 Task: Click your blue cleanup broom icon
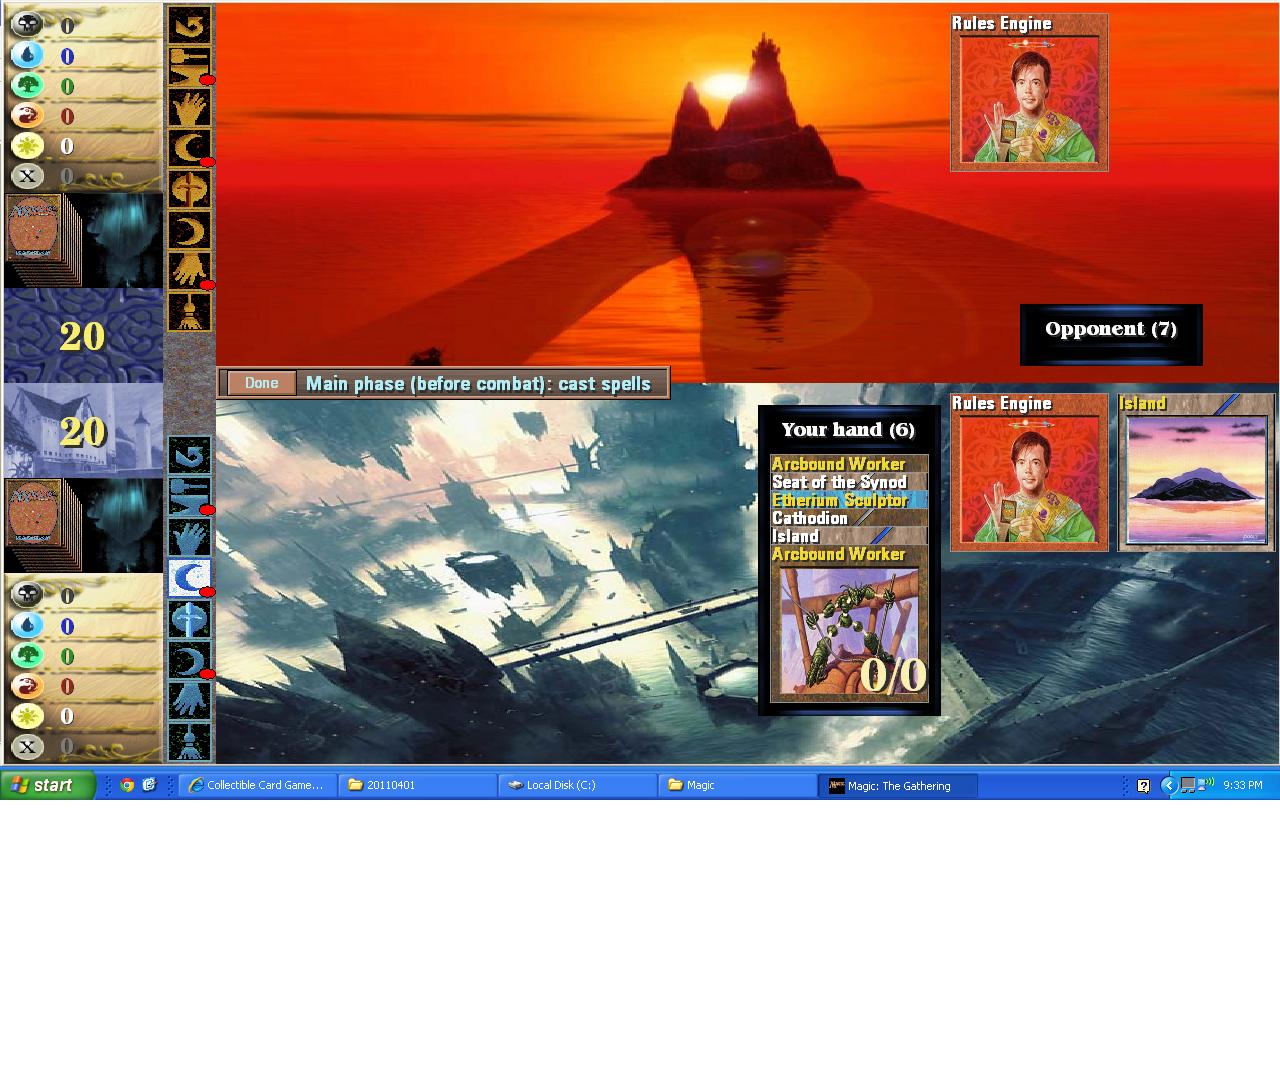(189, 742)
